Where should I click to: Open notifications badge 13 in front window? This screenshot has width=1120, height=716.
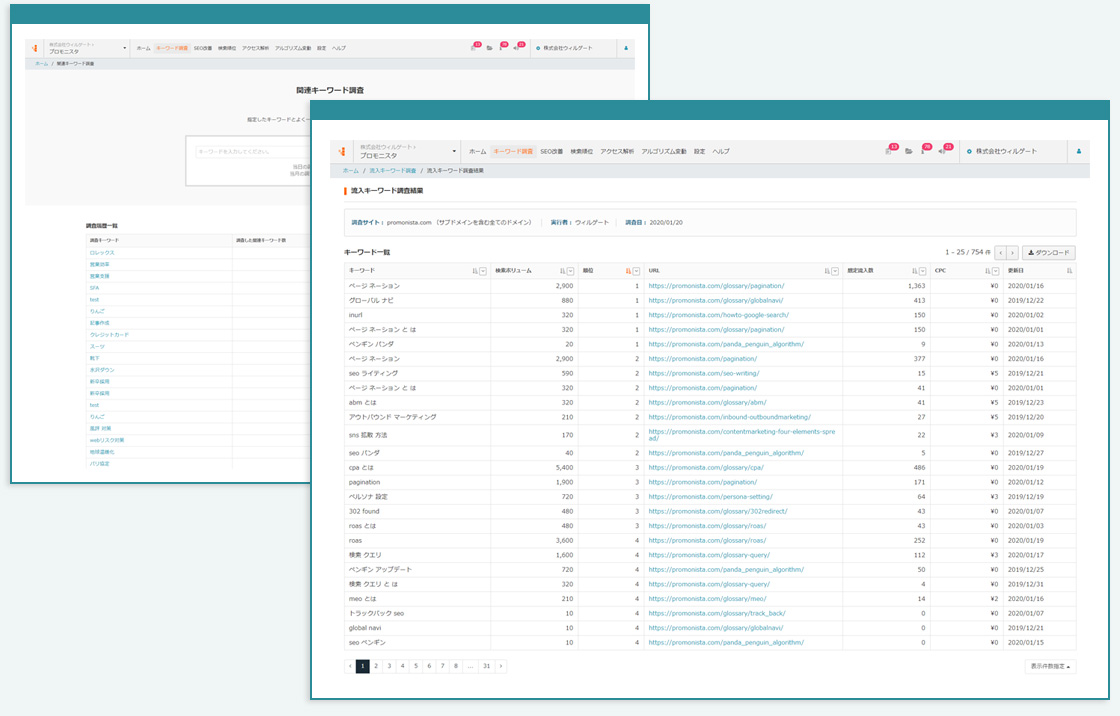890,150
